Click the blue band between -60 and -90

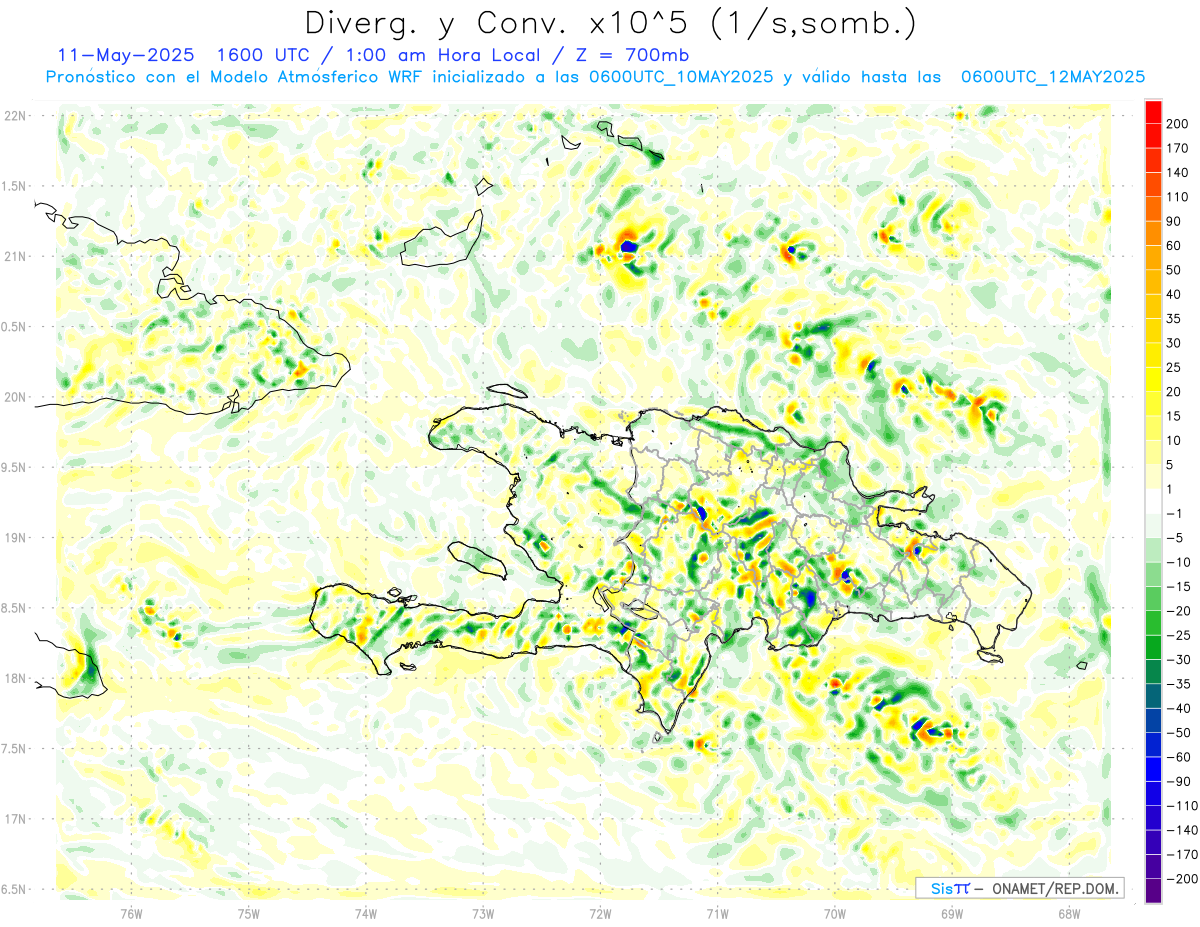click(x=1153, y=769)
